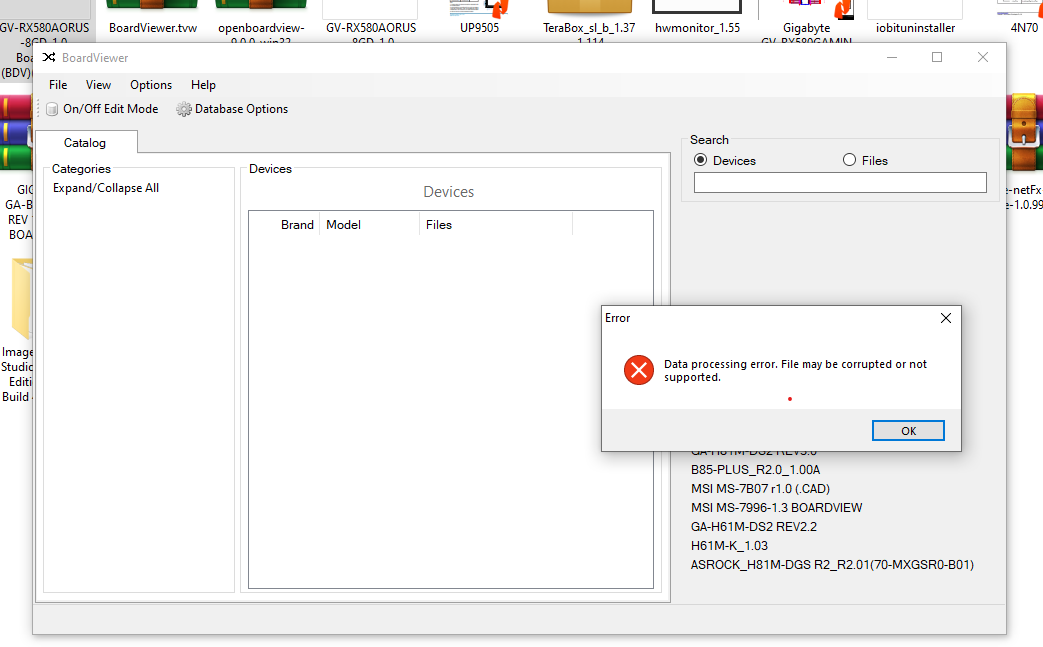Select the Files search radio button

pyautogui.click(x=849, y=160)
